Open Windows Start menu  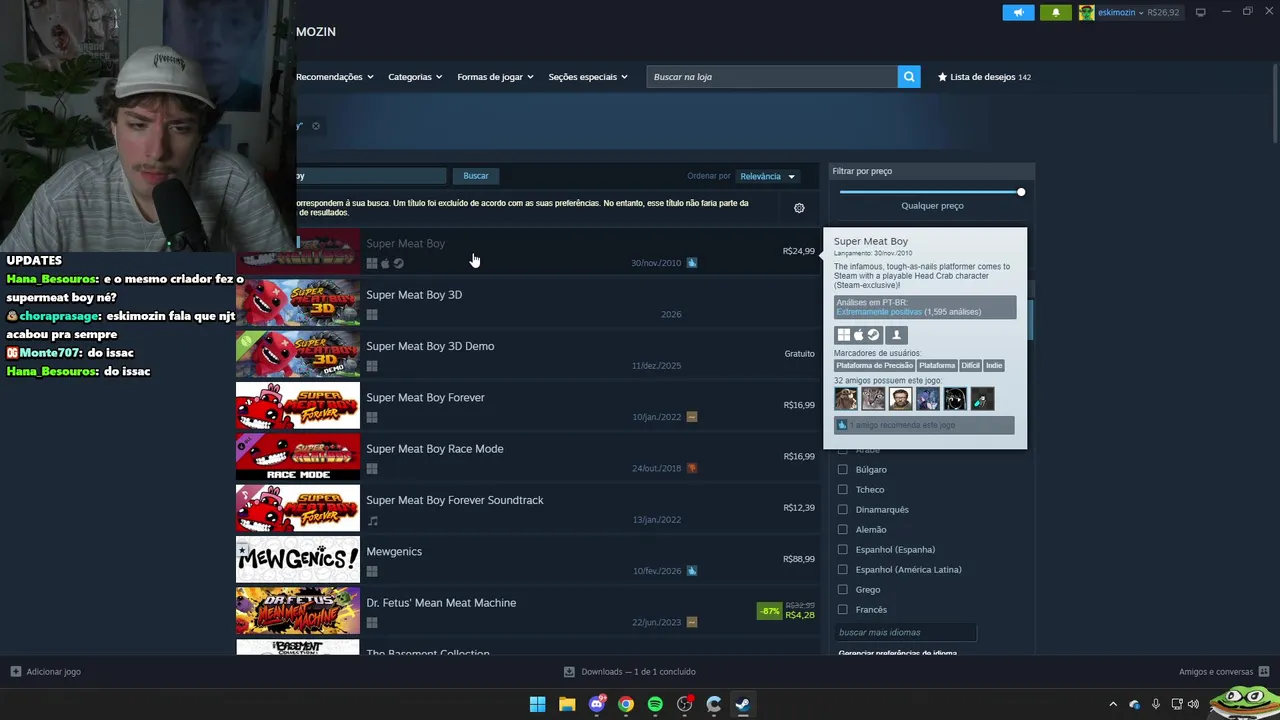pos(537,704)
